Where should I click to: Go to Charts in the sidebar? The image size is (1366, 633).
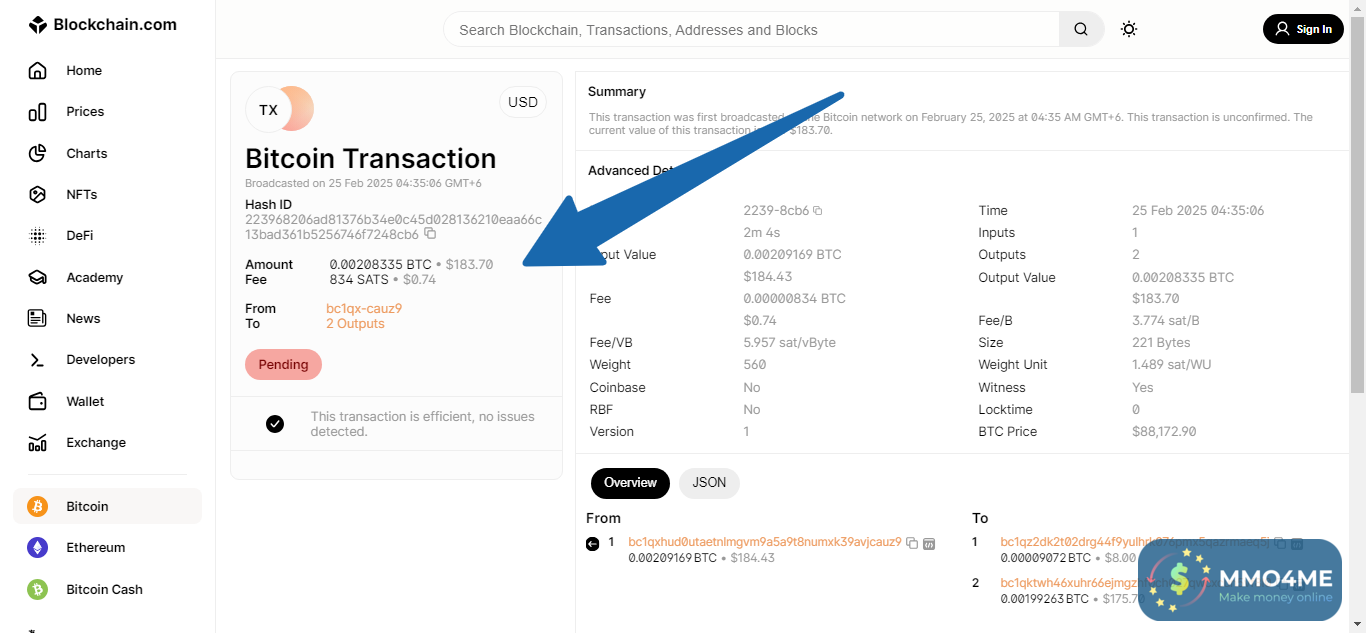click(x=86, y=153)
